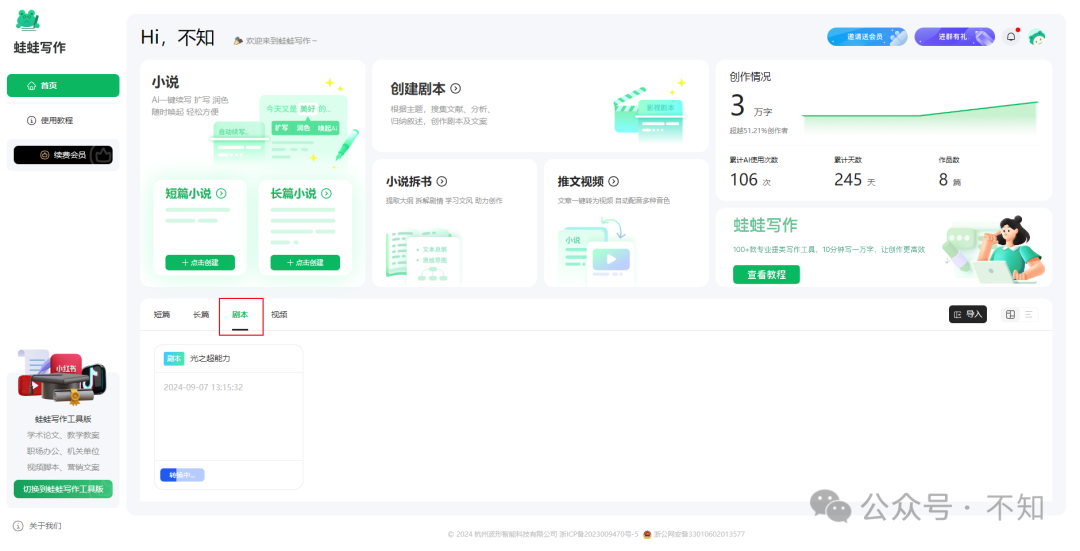Click the arrow icon beside 短篇小说
This screenshot has width=1080, height=551.
[x=221, y=194]
